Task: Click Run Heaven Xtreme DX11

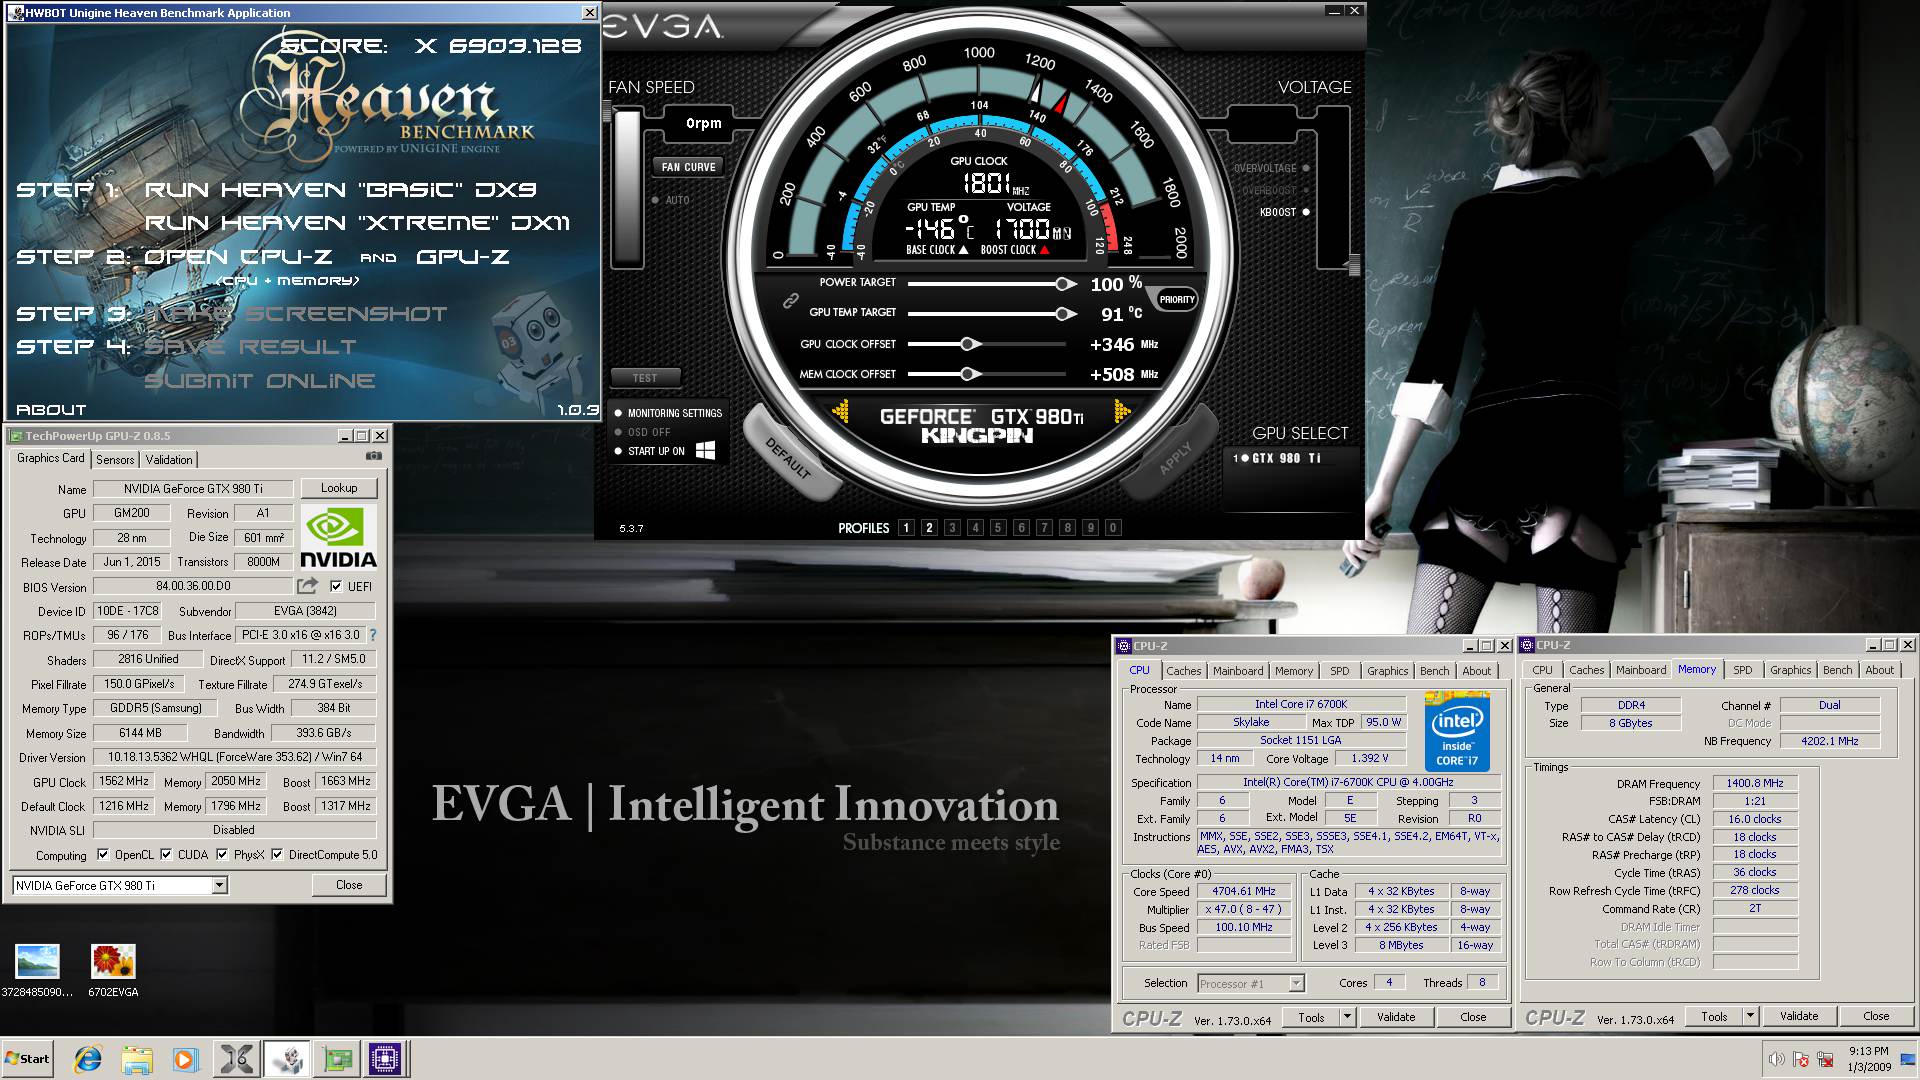Action: [x=357, y=223]
